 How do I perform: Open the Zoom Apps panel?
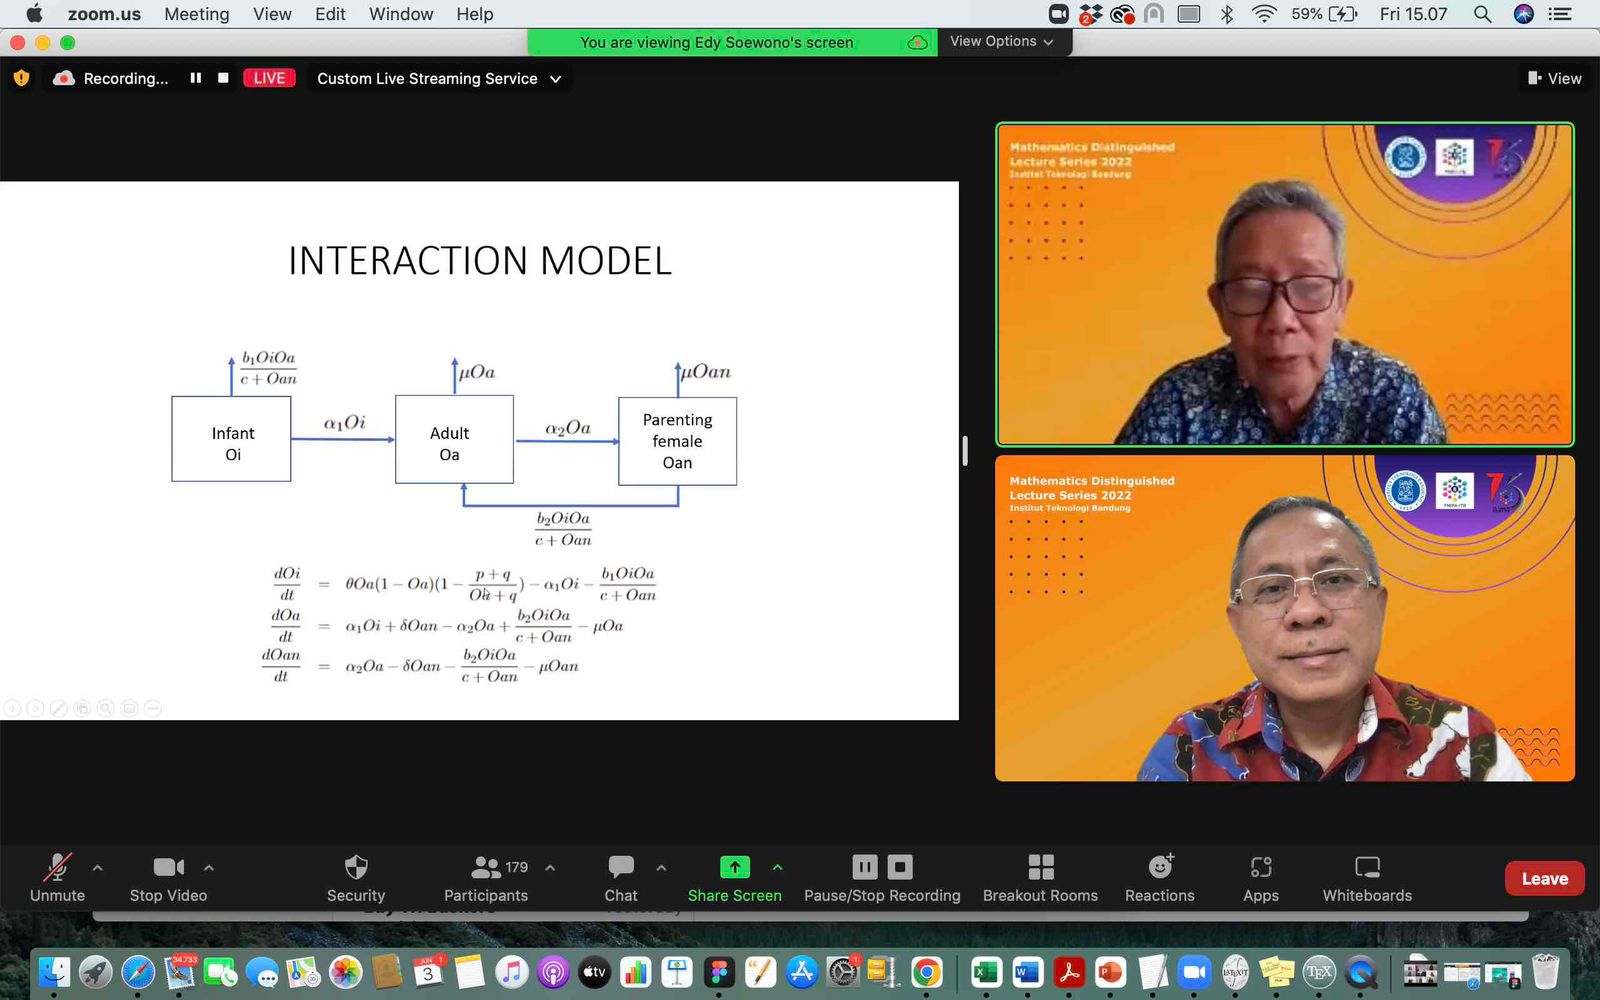[1260, 878]
